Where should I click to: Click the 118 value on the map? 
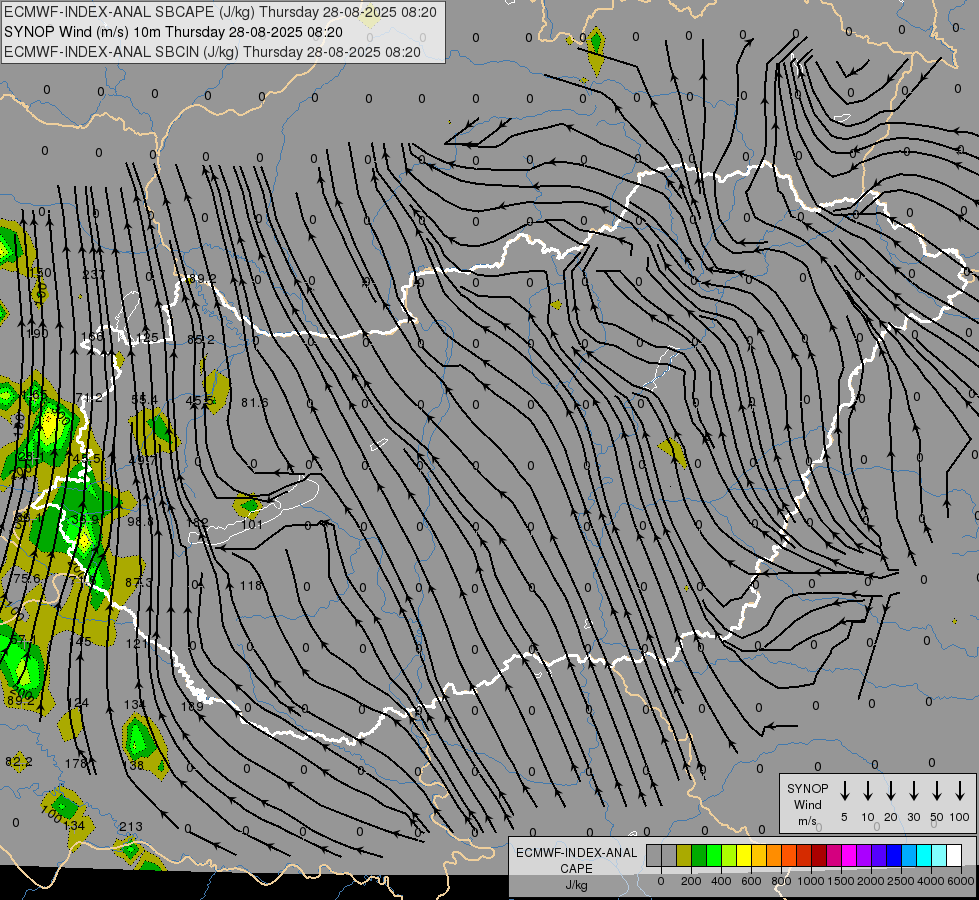click(x=251, y=585)
